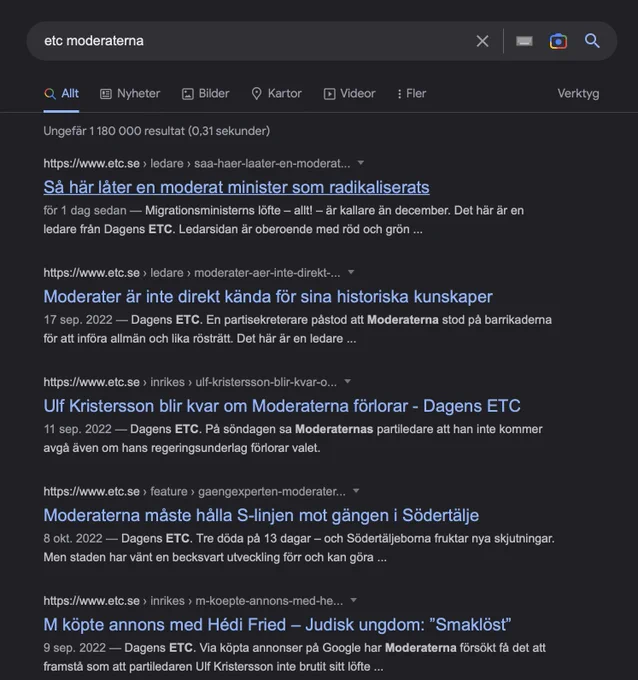This screenshot has width=638, height=680.
Task: Click URL text ending in 'saa-haer-laater-en-moderat...'
Action: coord(197,163)
